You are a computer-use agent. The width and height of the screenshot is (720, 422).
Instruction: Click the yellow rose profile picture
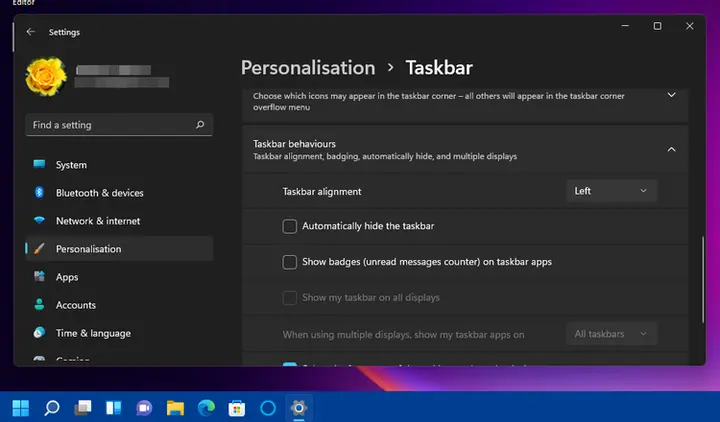(x=46, y=76)
